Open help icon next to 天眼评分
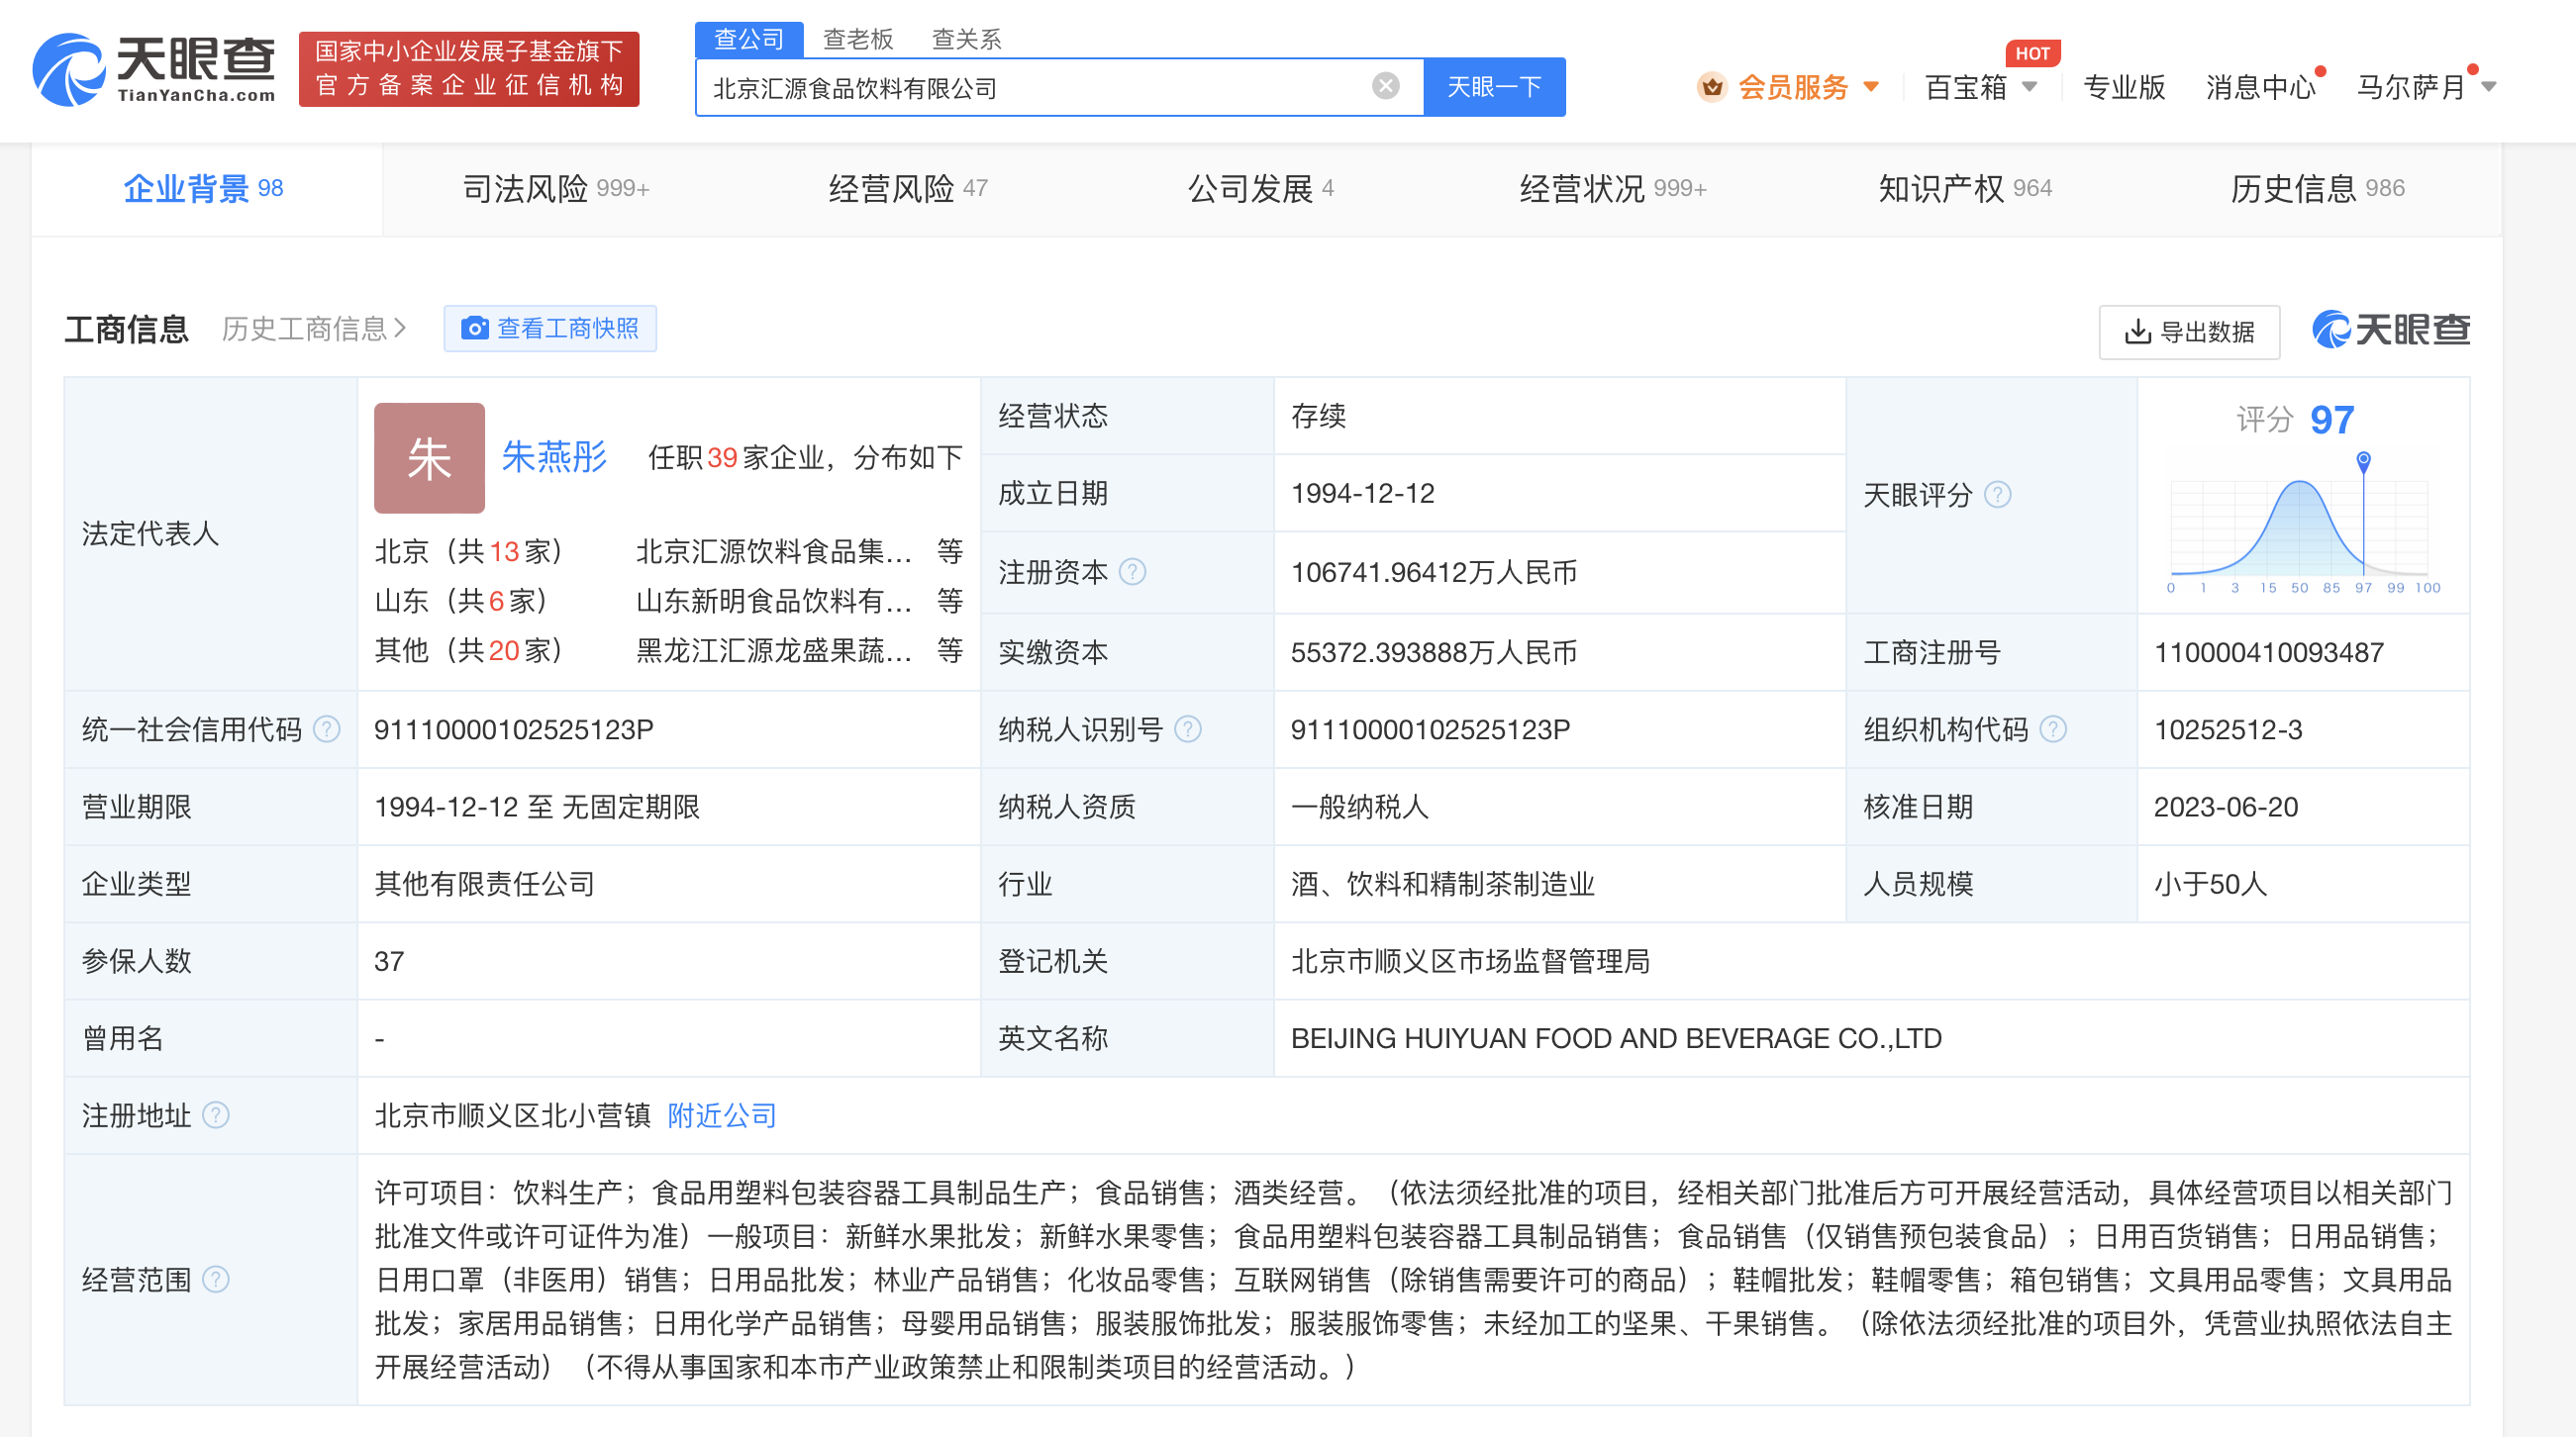The image size is (2576, 1437). (x=1997, y=494)
